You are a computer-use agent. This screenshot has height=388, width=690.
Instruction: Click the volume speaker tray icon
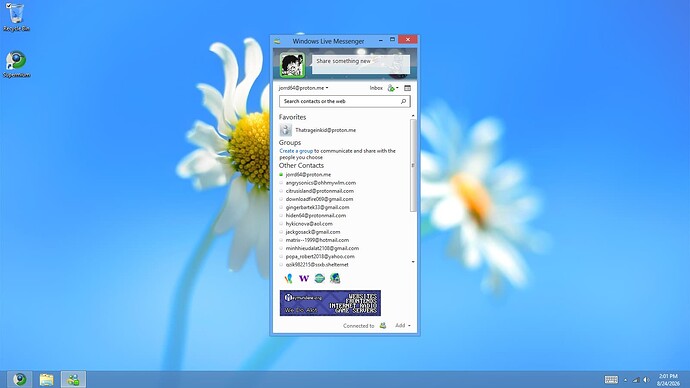[x=646, y=380]
